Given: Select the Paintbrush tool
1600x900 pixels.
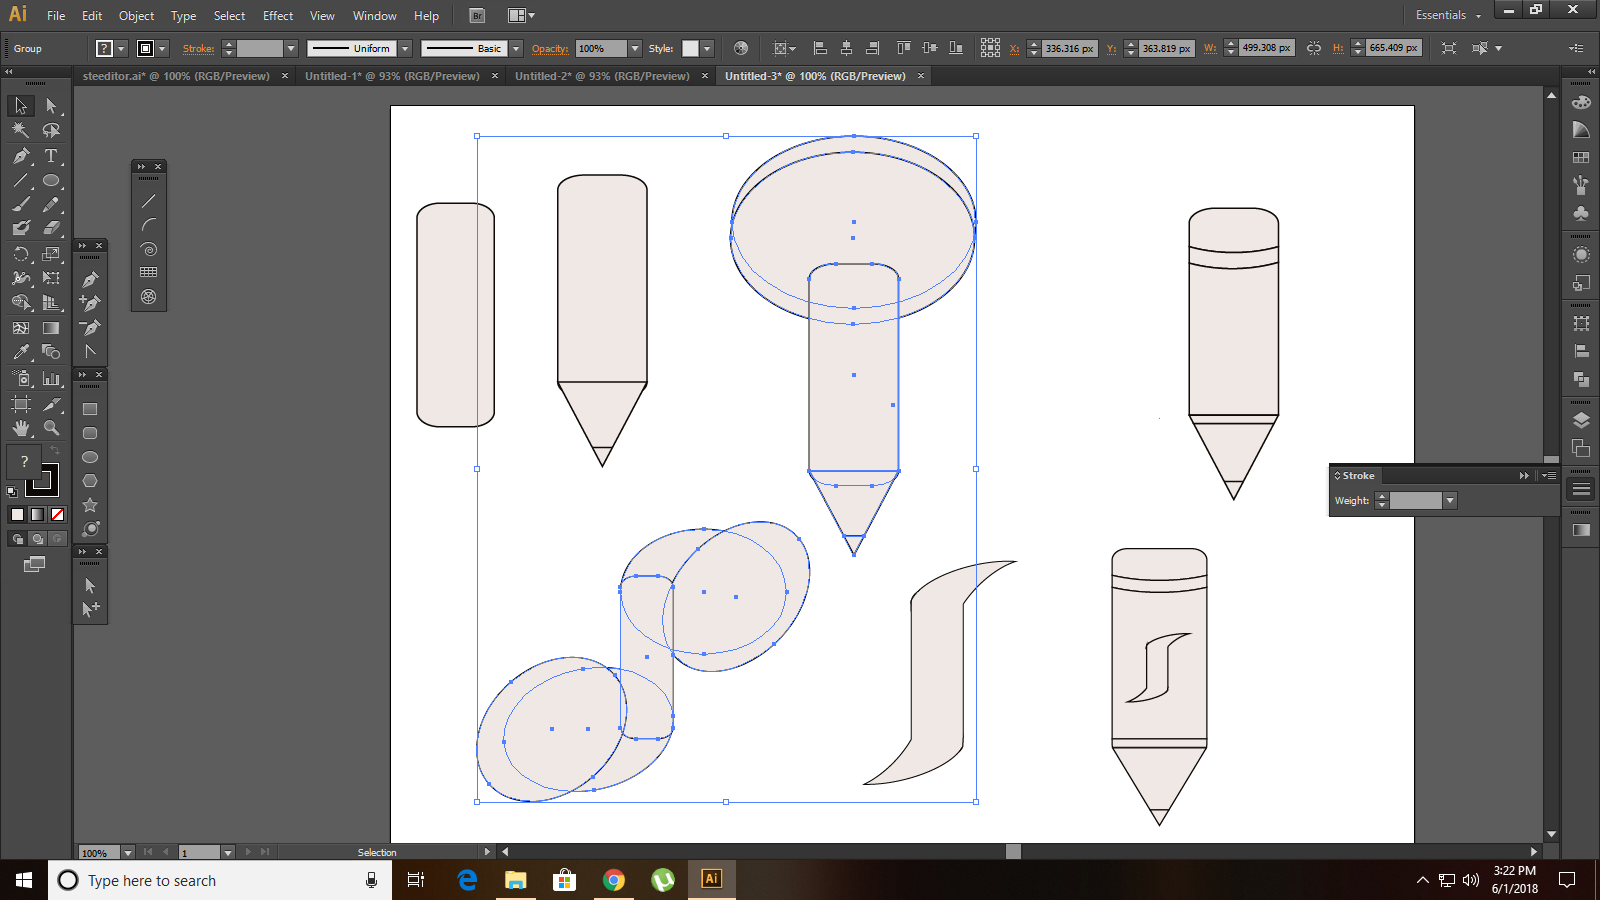Looking at the screenshot, I should [21, 203].
